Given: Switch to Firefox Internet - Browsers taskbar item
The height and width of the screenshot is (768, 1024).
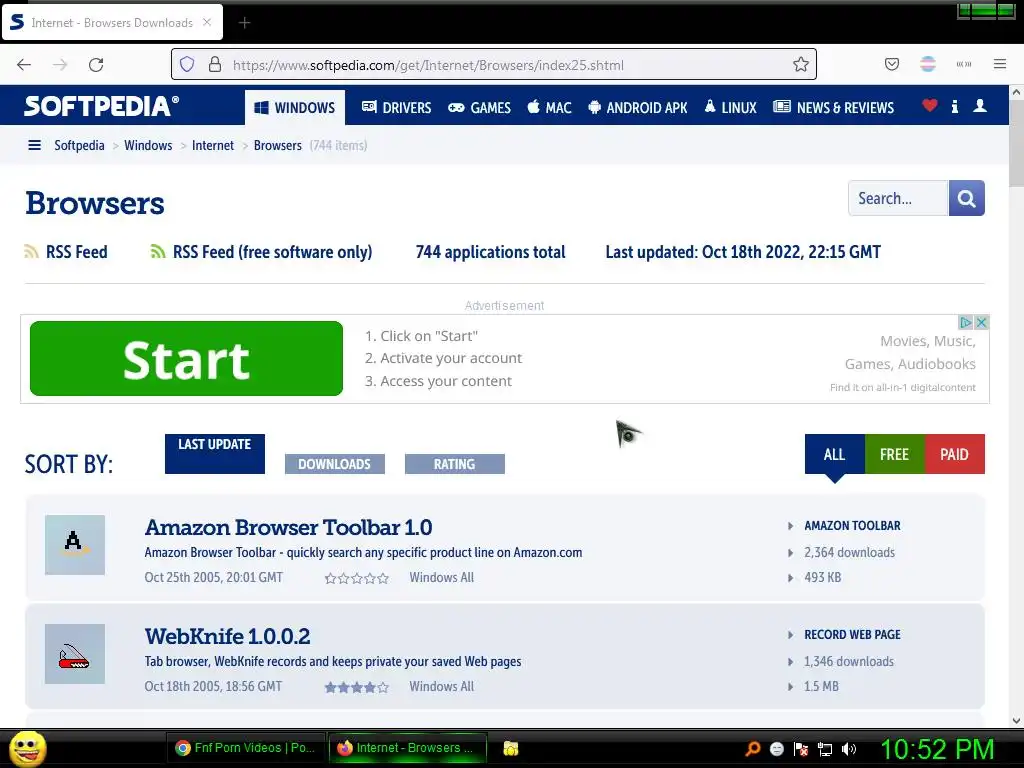Looking at the screenshot, I should point(408,748).
